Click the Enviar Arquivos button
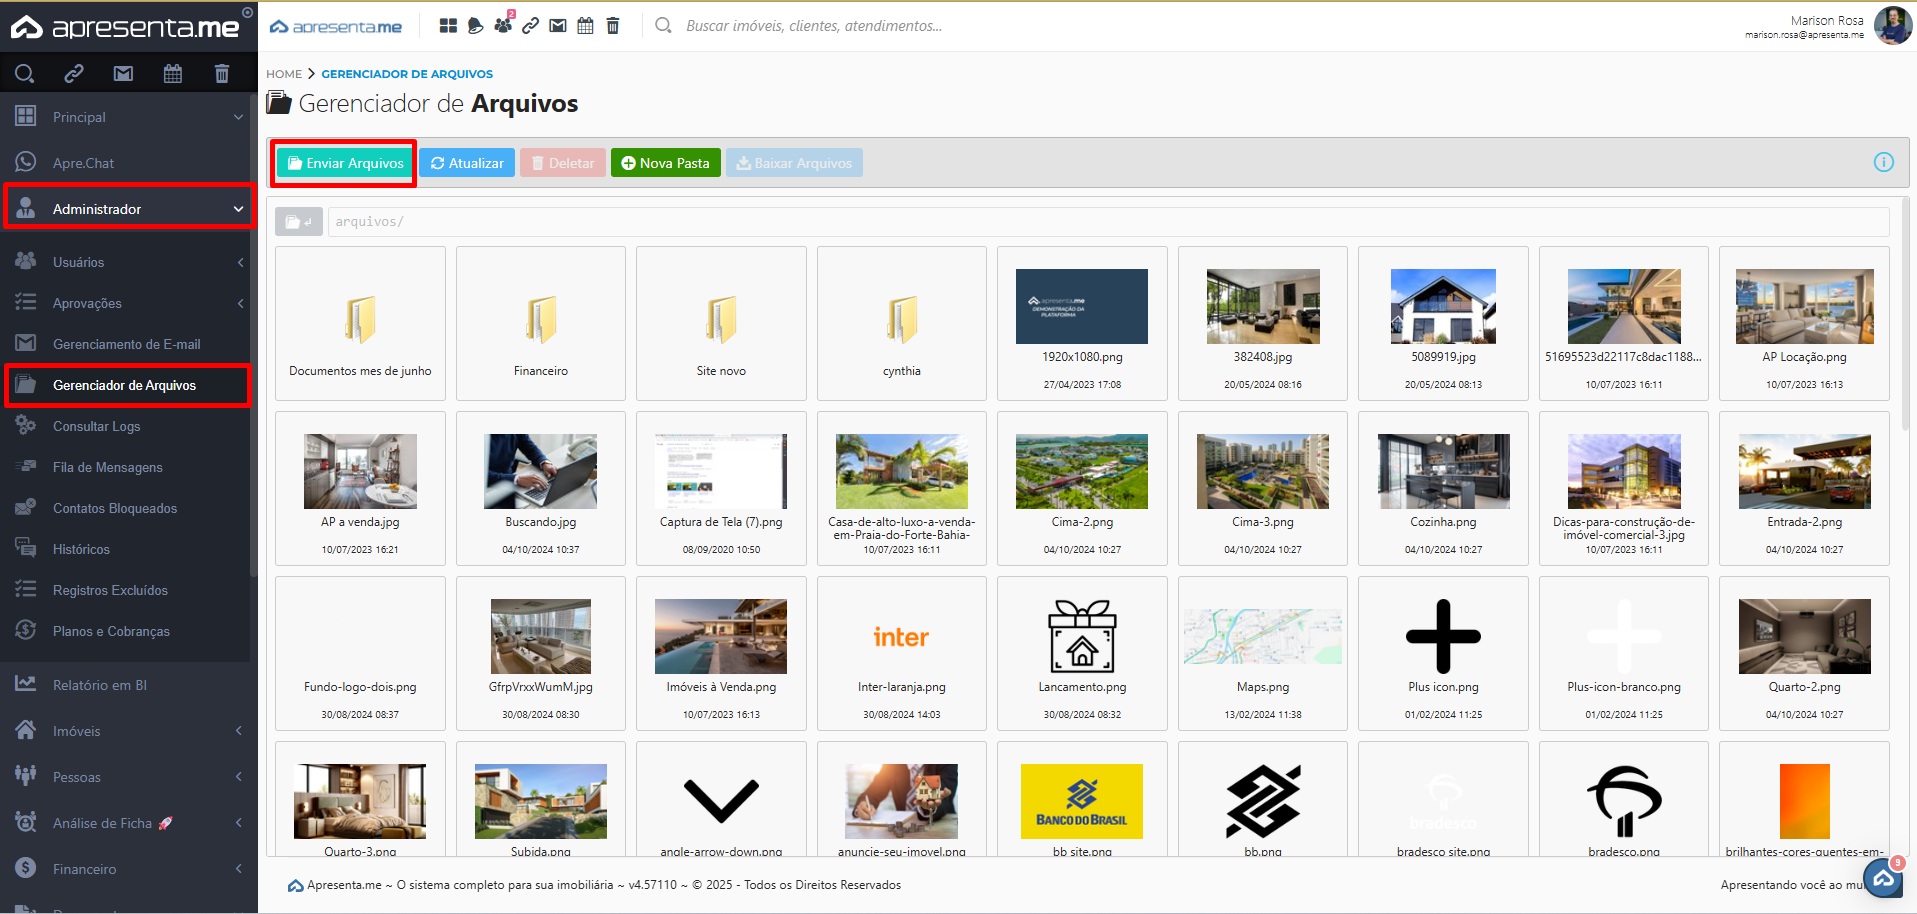The height and width of the screenshot is (914, 1917). pos(345,163)
